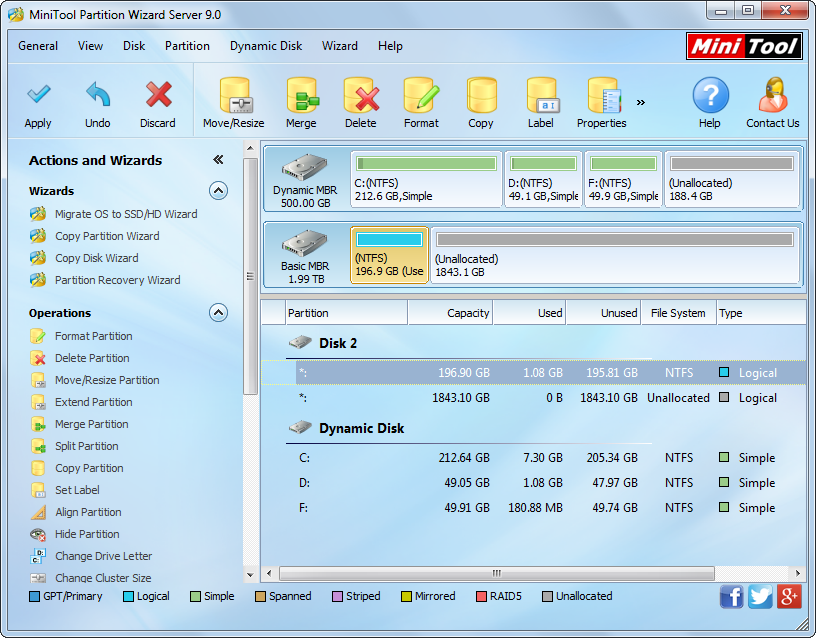Select the 1843.10 GB Unallocated row
816x638 pixels.
pyautogui.click(x=533, y=398)
